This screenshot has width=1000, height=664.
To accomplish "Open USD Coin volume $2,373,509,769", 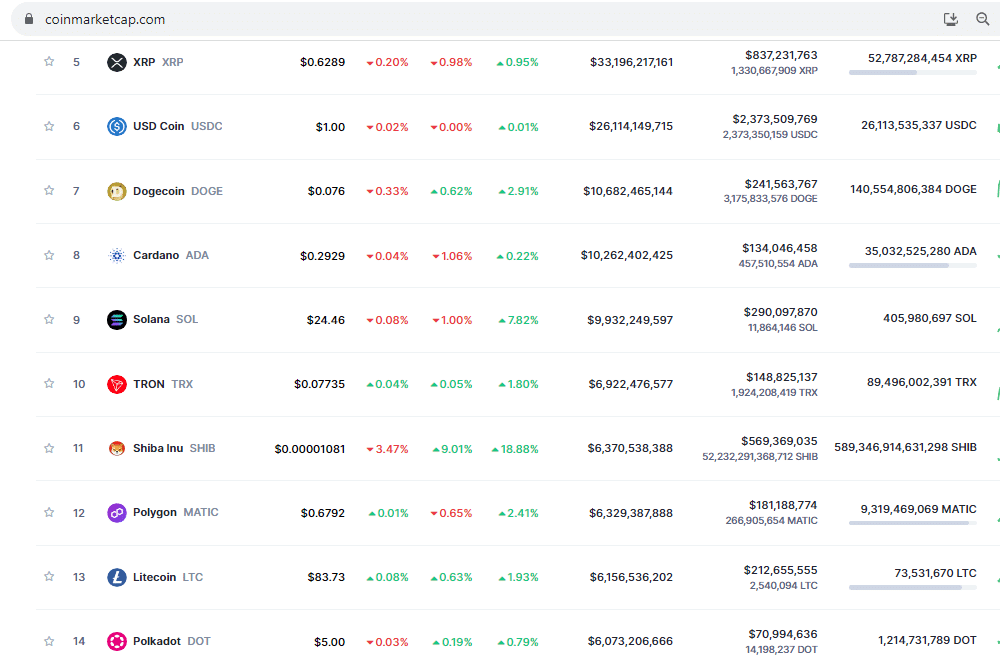I will [x=775, y=119].
